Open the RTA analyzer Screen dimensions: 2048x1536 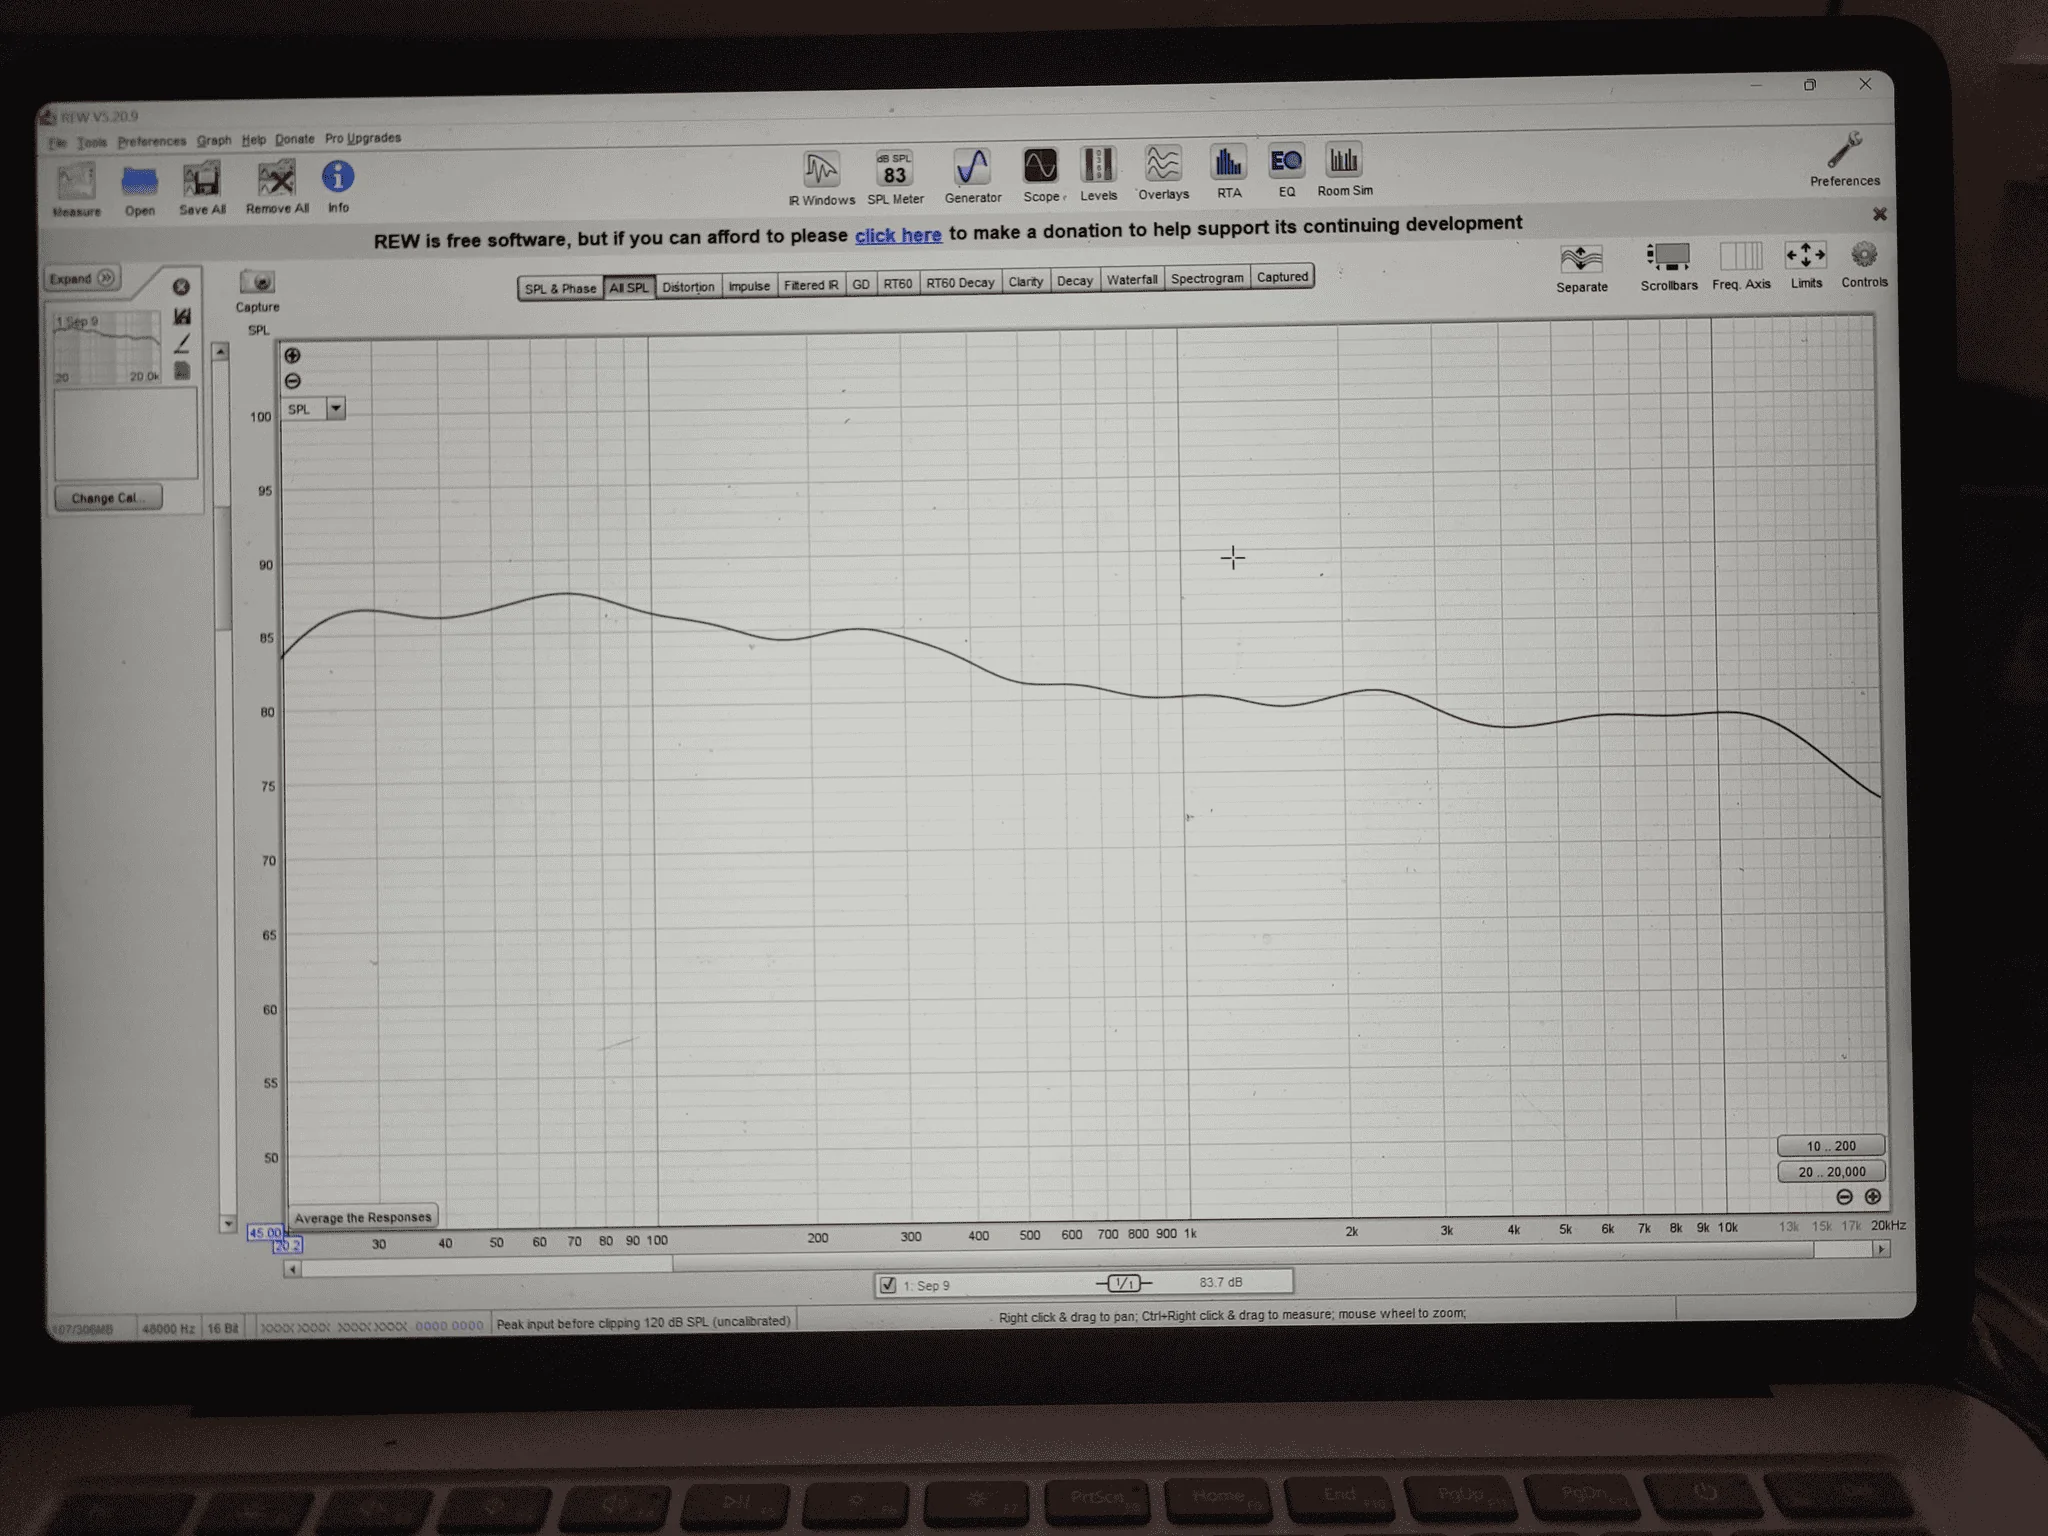point(1228,171)
